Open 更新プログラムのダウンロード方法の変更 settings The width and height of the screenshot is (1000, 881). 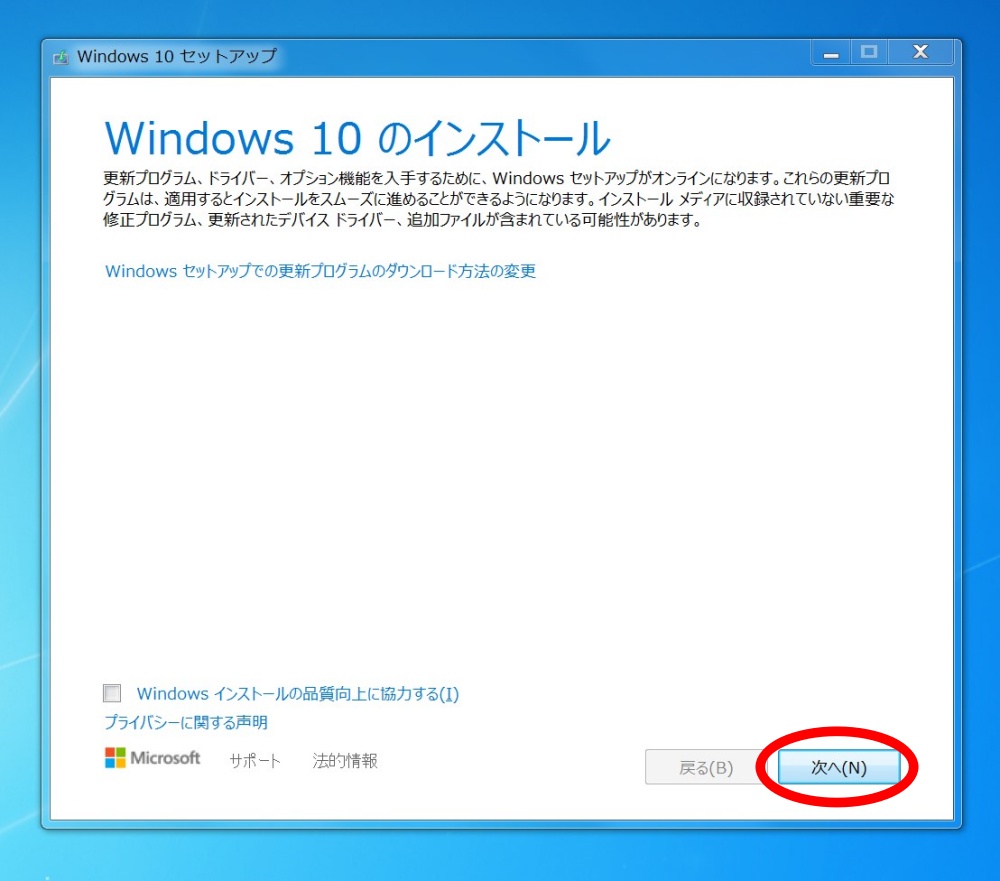[x=323, y=271]
